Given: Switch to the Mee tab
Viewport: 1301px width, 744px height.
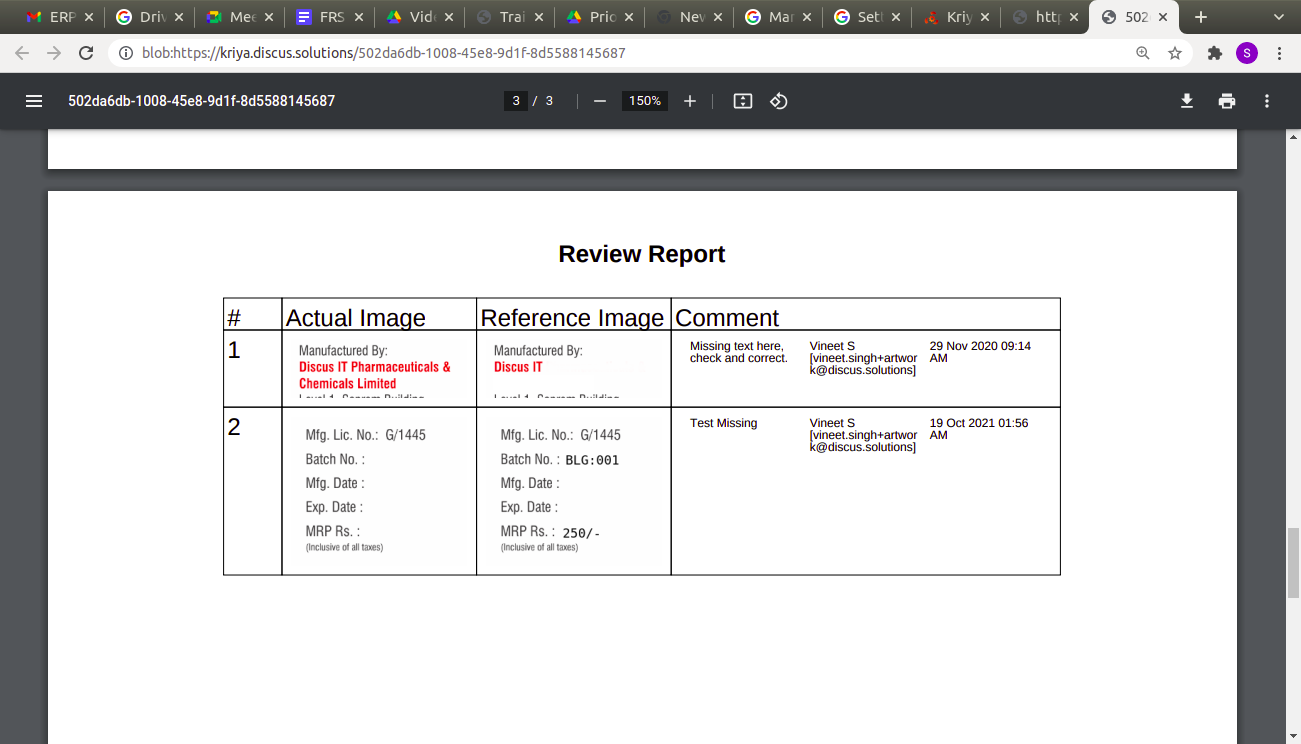Looking at the screenshot, I should tap(240, 17).
